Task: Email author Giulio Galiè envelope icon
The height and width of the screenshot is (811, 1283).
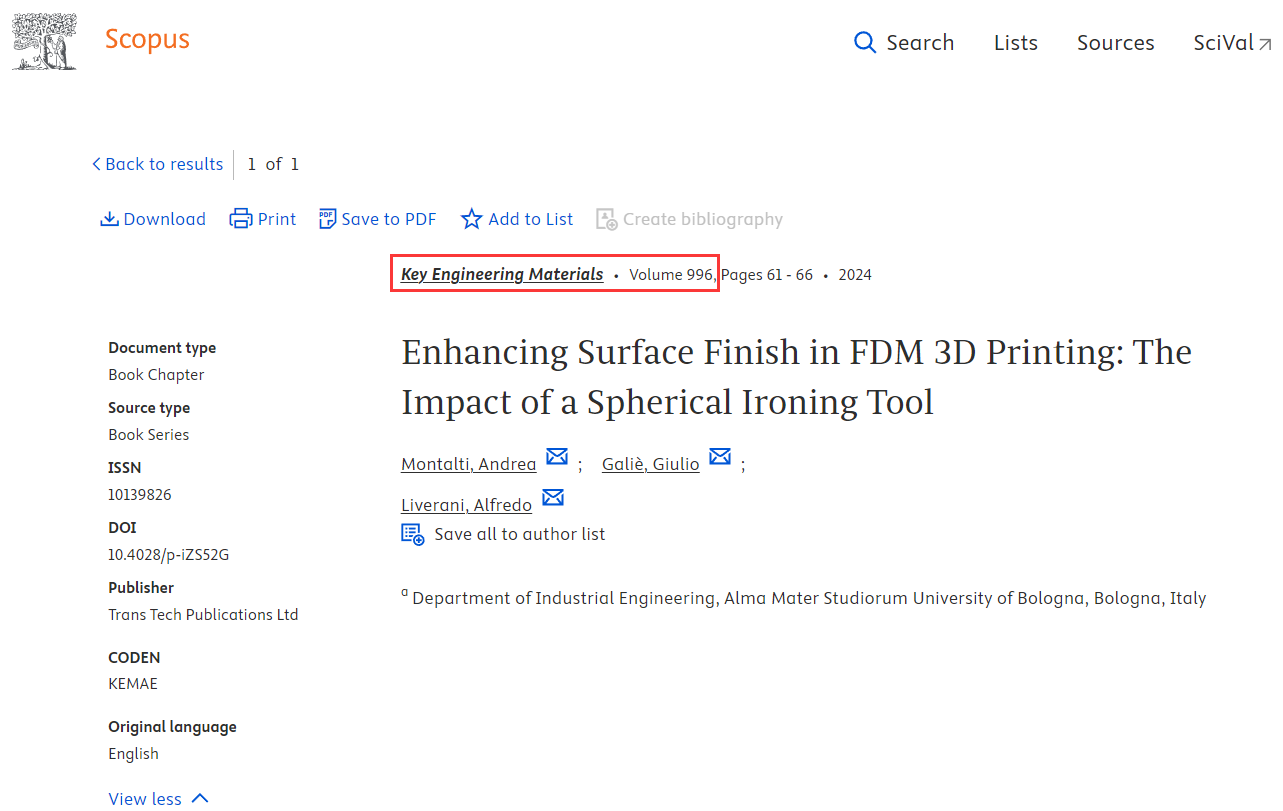Action: coord(720,457)
